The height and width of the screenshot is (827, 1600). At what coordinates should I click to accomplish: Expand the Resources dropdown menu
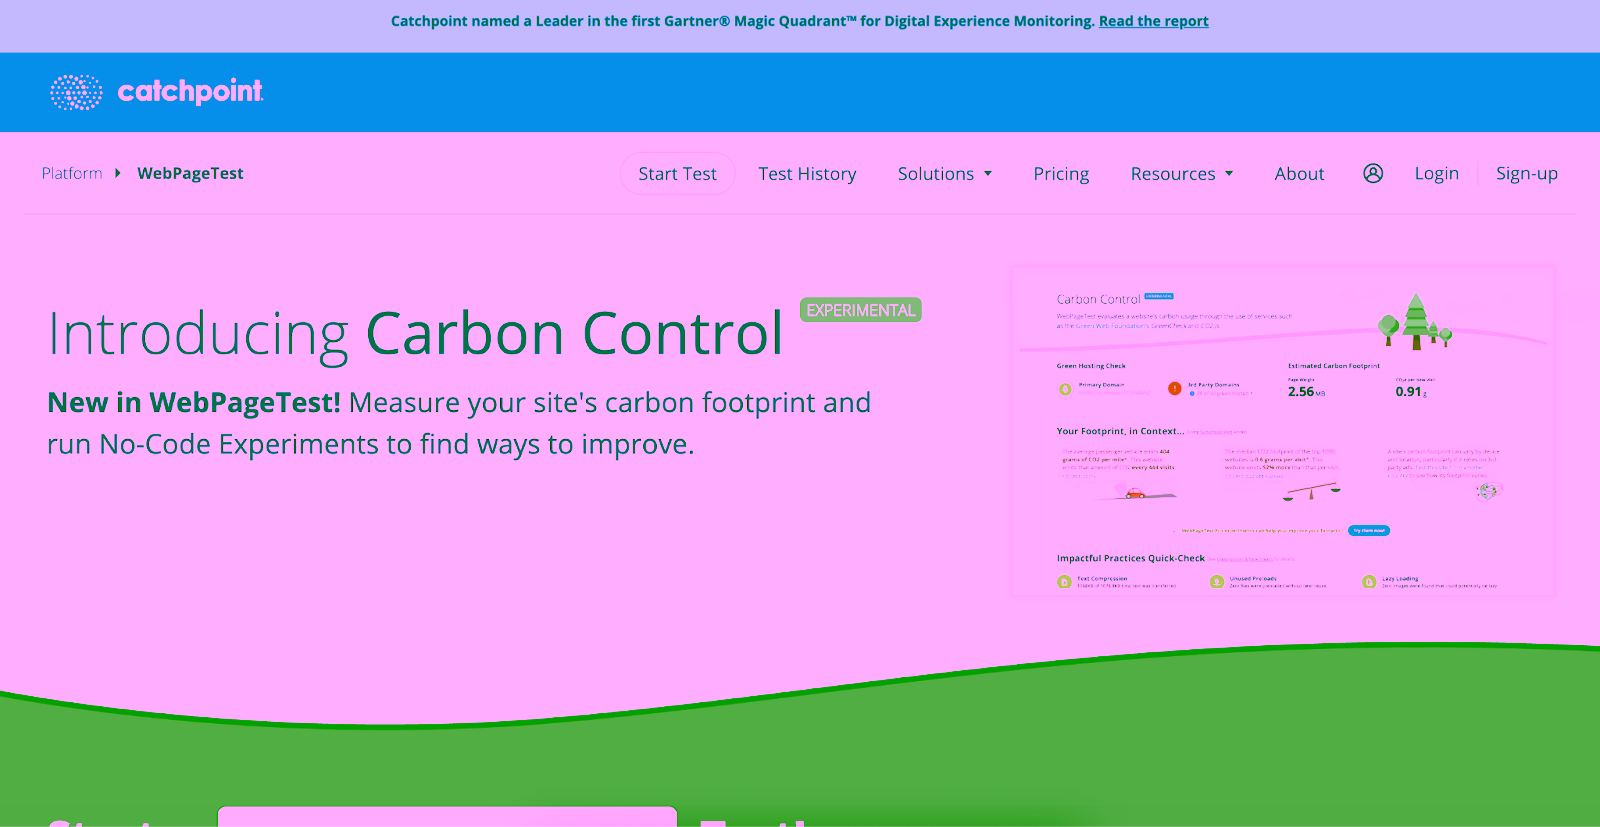pyautogui.click(x=1182, y=173)
